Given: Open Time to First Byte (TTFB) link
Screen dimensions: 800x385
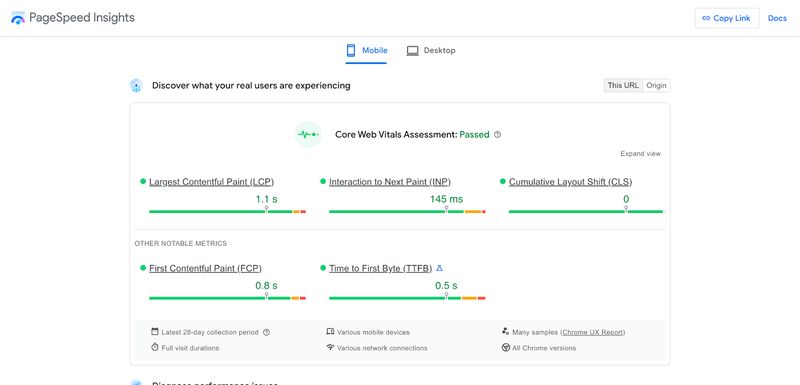Looking at the screenshot, I should (381, 268).
